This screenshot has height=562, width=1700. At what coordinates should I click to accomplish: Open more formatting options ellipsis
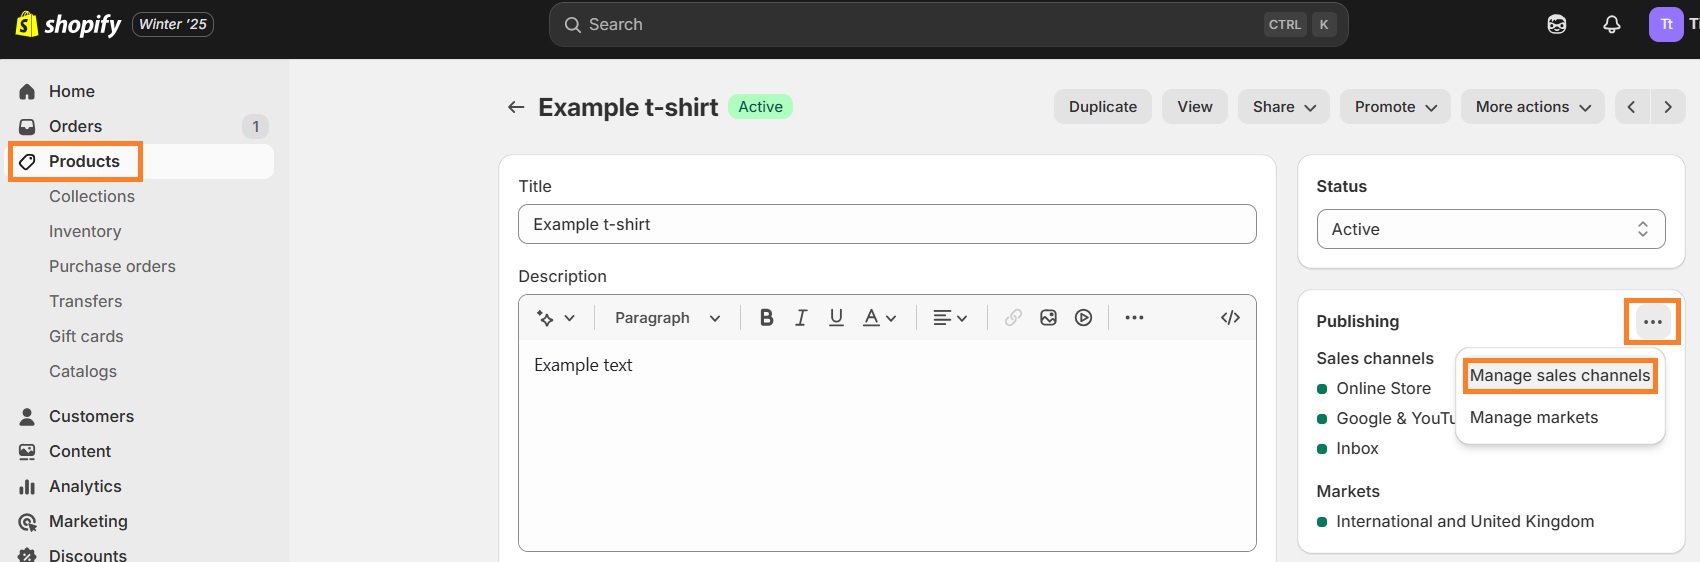click(1134, 317)
